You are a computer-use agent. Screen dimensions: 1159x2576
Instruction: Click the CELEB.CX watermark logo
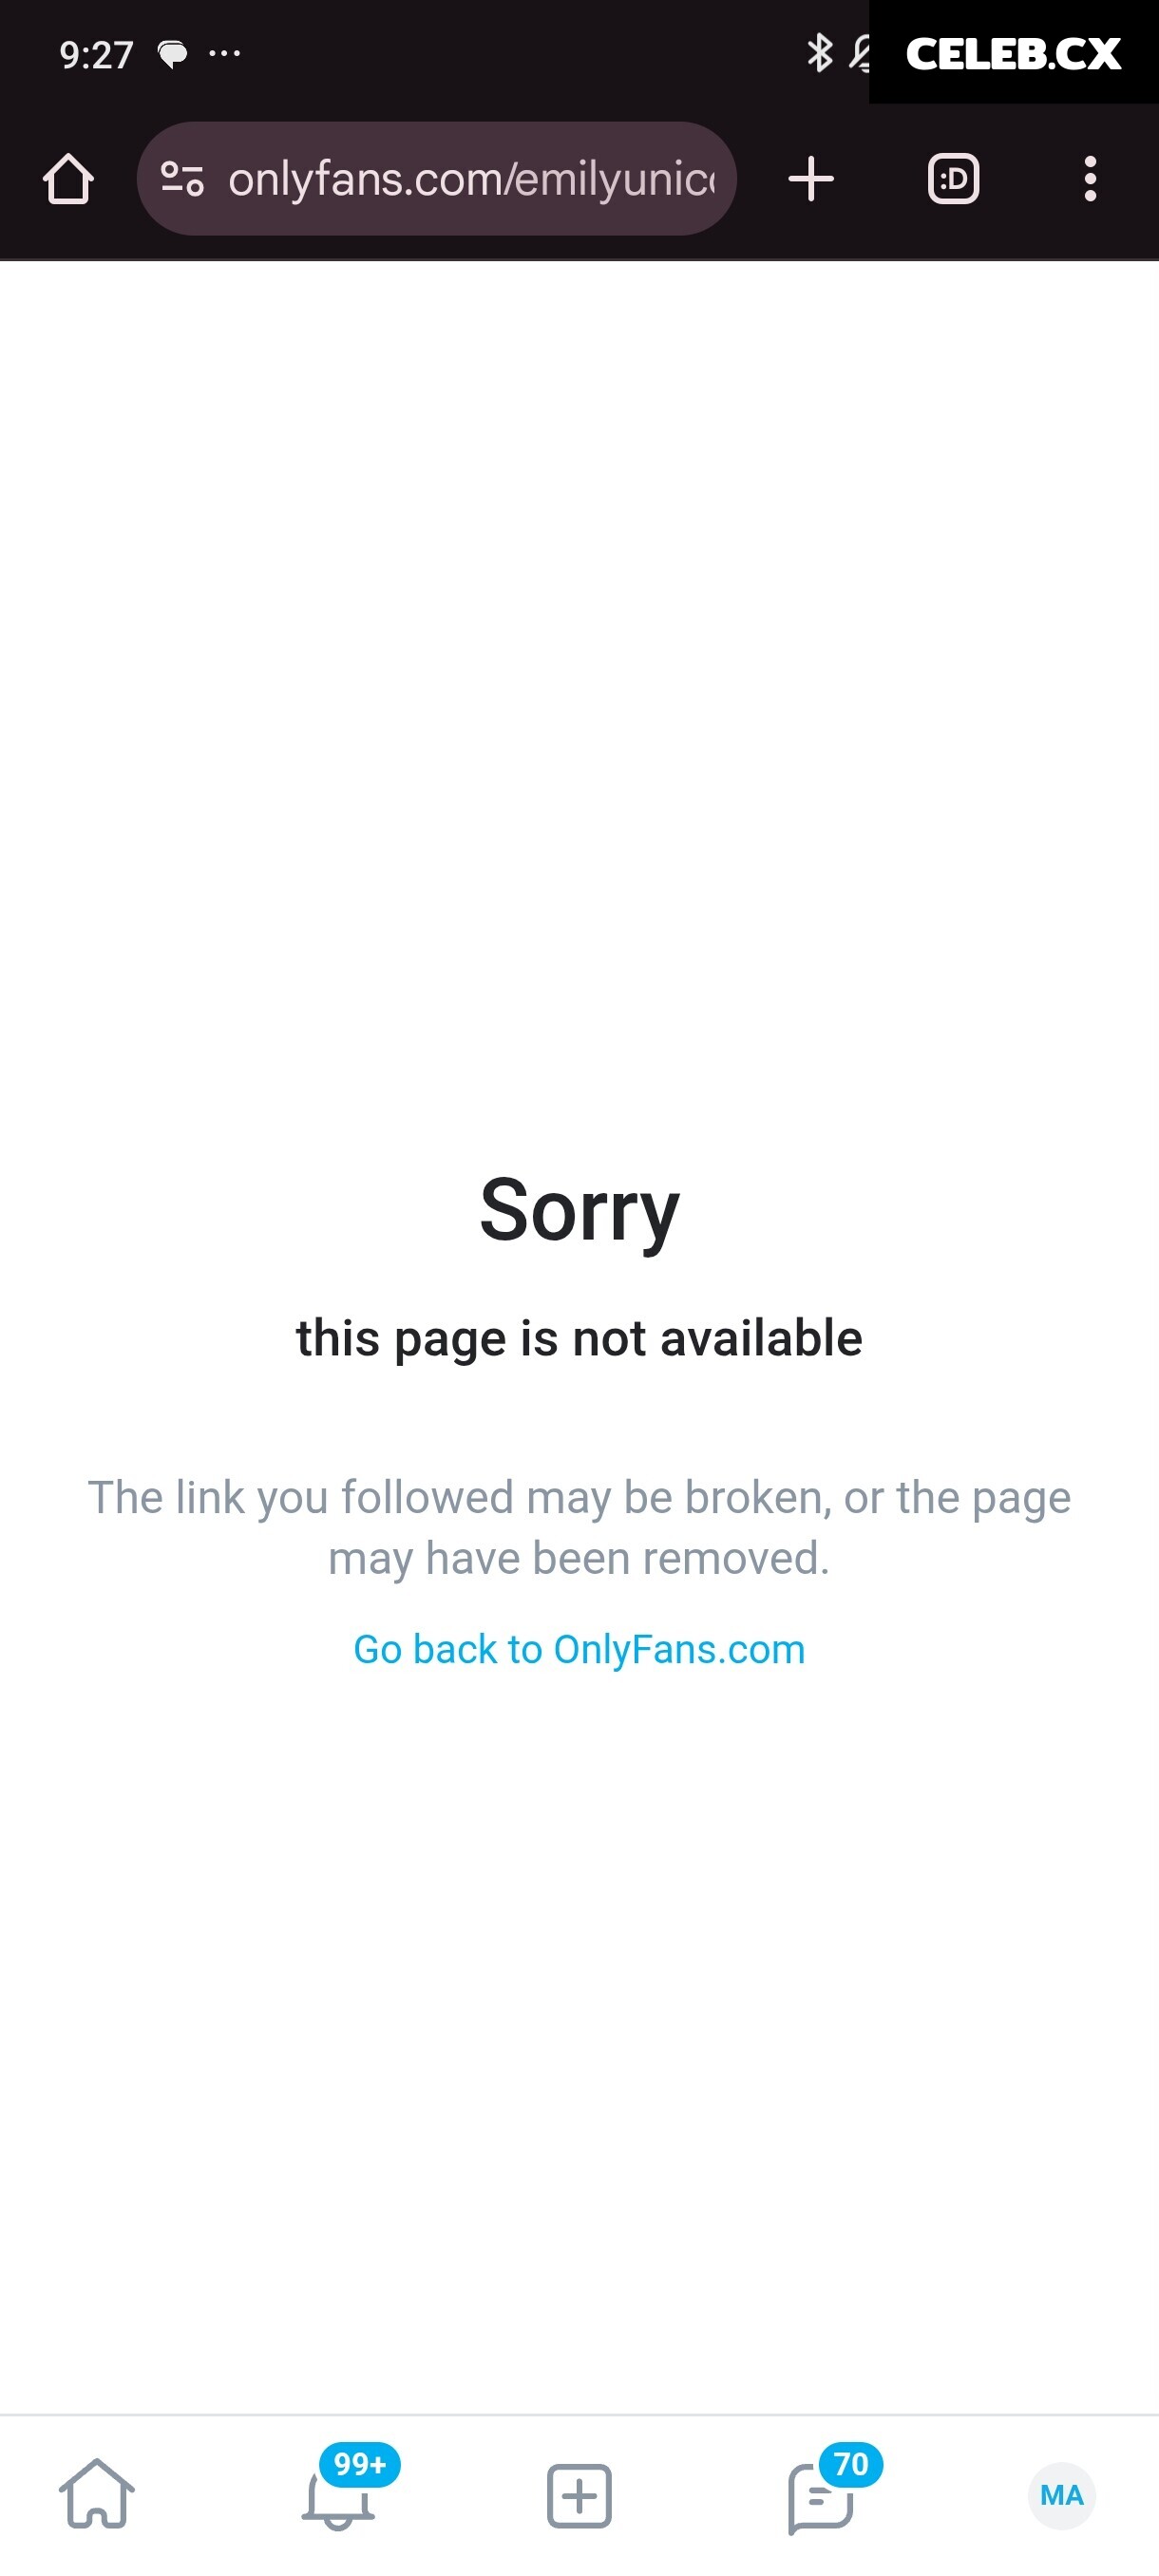click(1013, 53)
